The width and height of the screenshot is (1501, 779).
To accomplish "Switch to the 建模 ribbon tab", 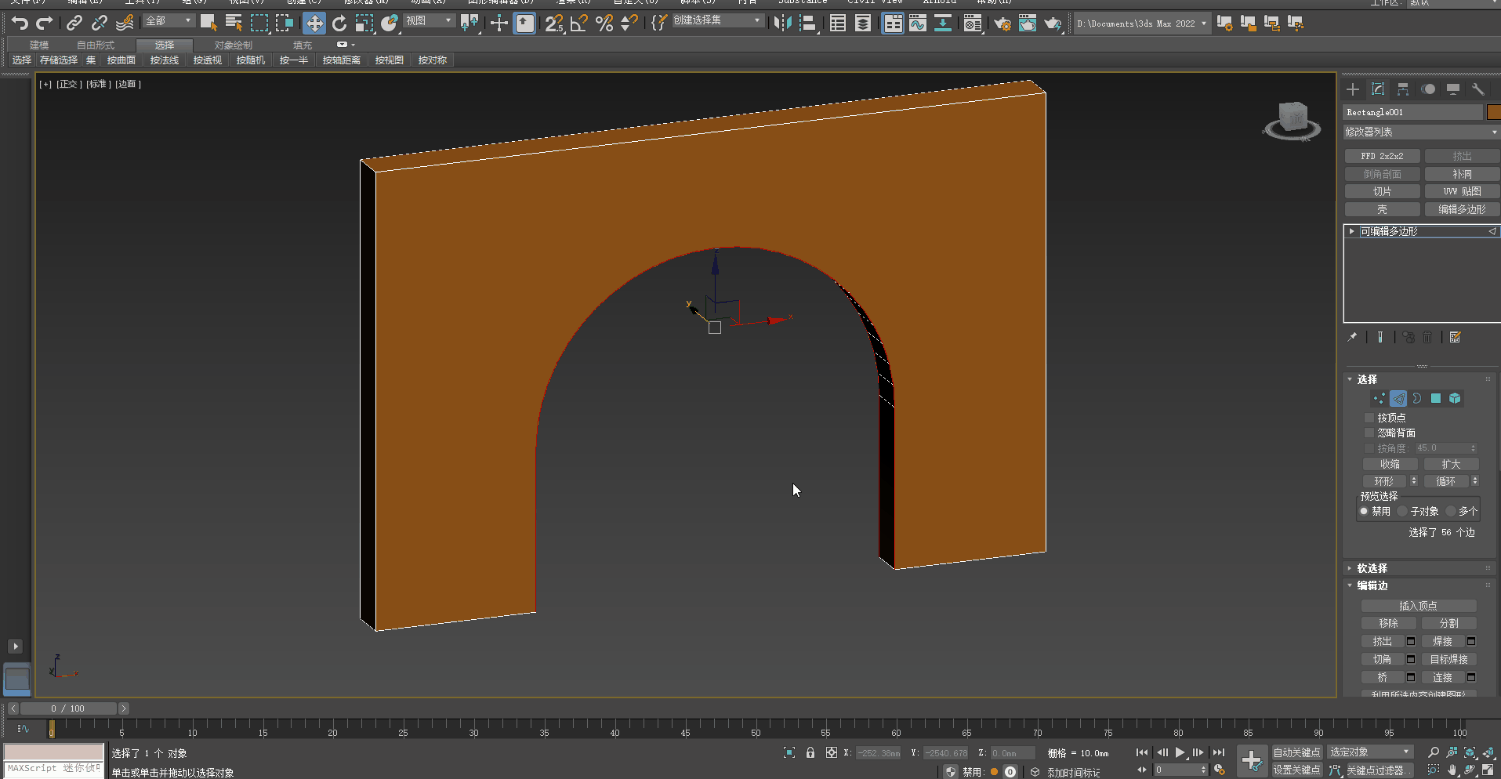I will click(39, 45).
